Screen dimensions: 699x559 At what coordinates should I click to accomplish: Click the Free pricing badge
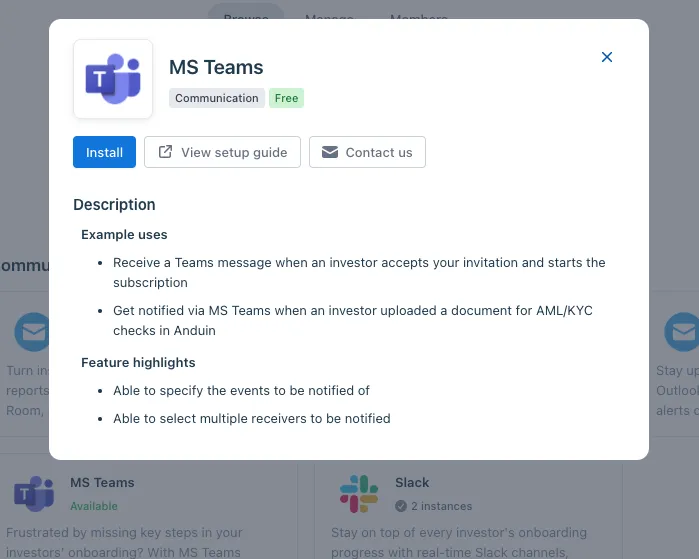[286, 98]
